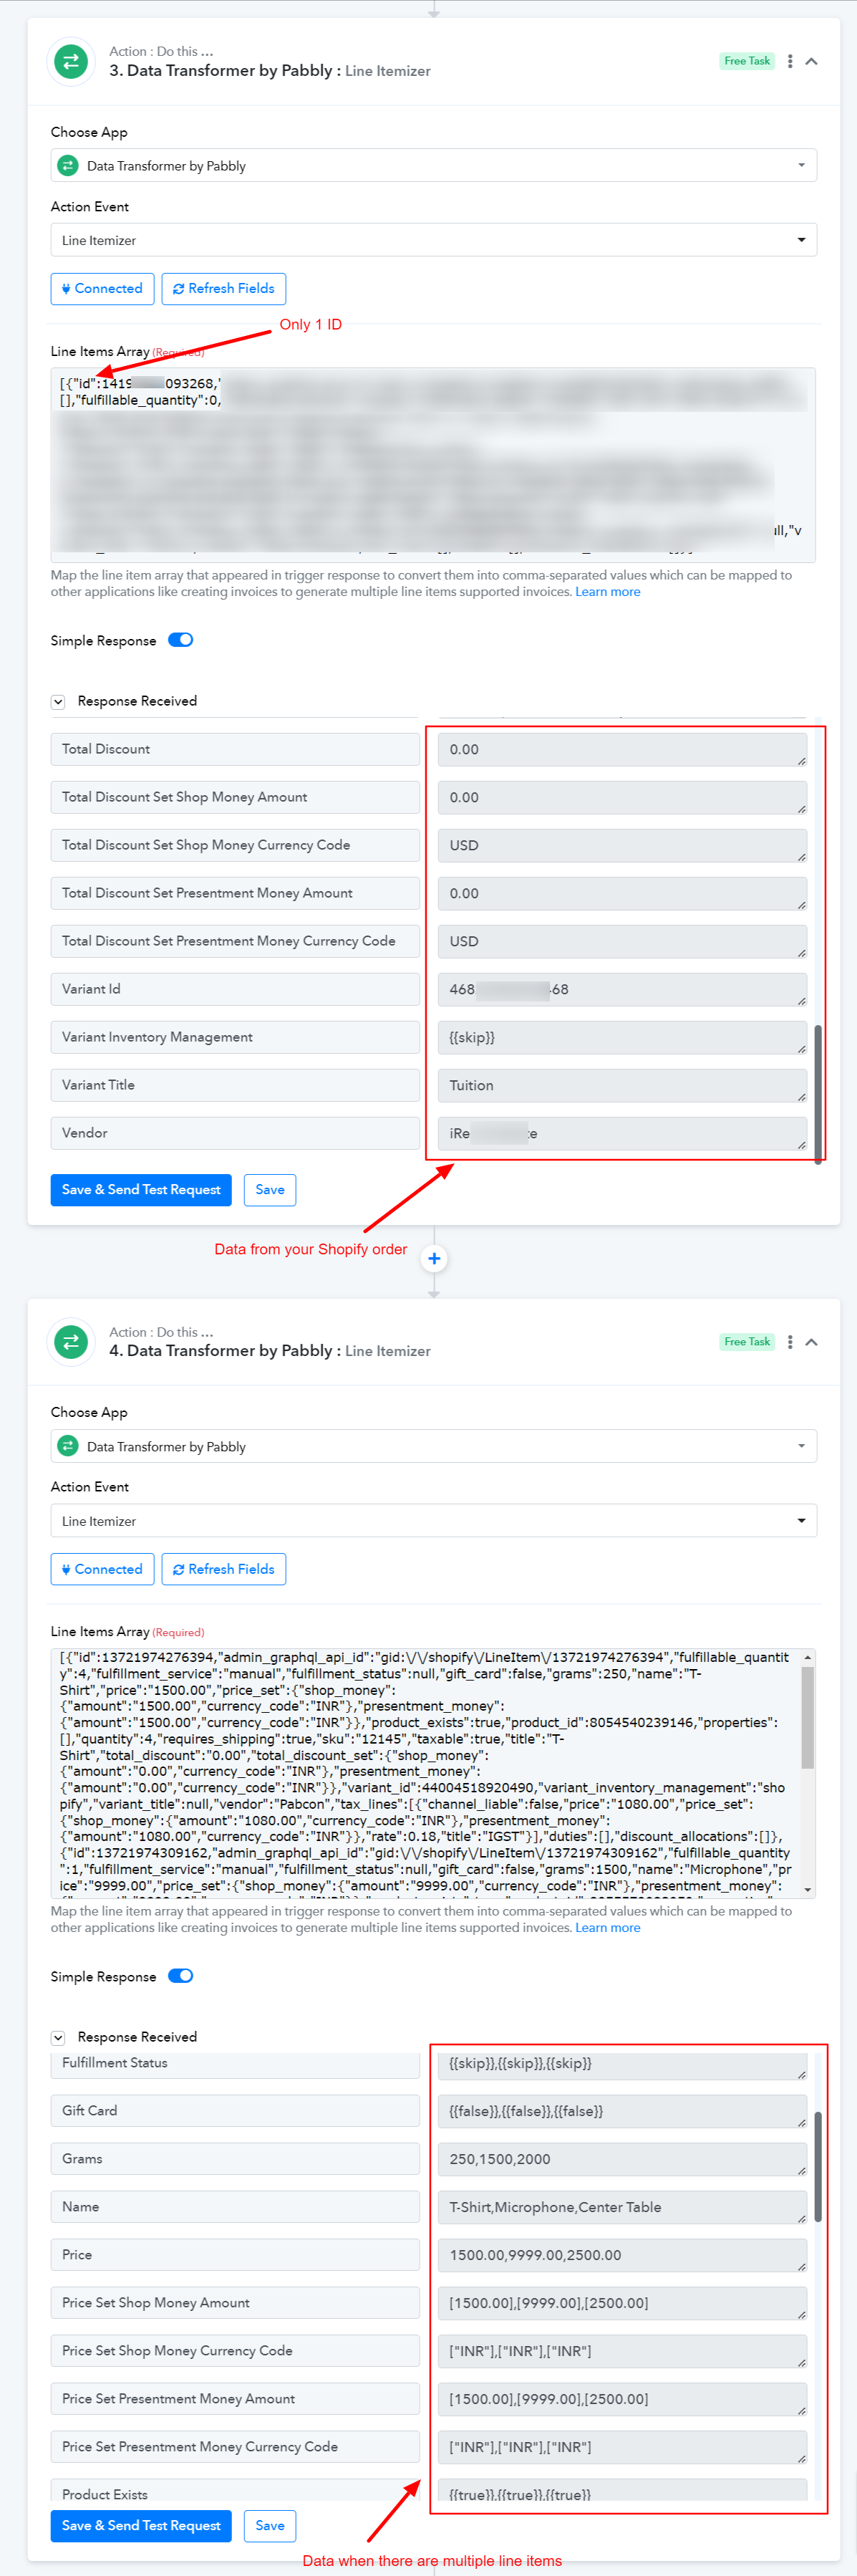Collapse step 4 with the chevron arrow
The image size is (857, 2576).
click(x=812, y=1342)
